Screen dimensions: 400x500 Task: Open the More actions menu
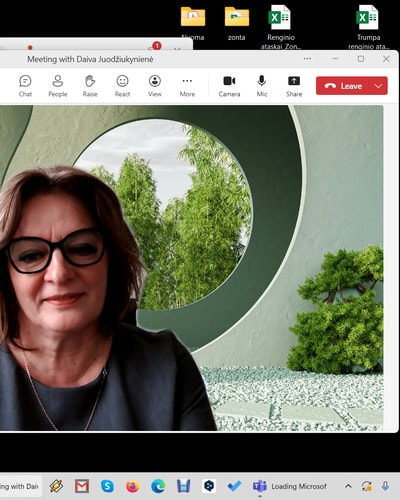click(x=187, y=86)
